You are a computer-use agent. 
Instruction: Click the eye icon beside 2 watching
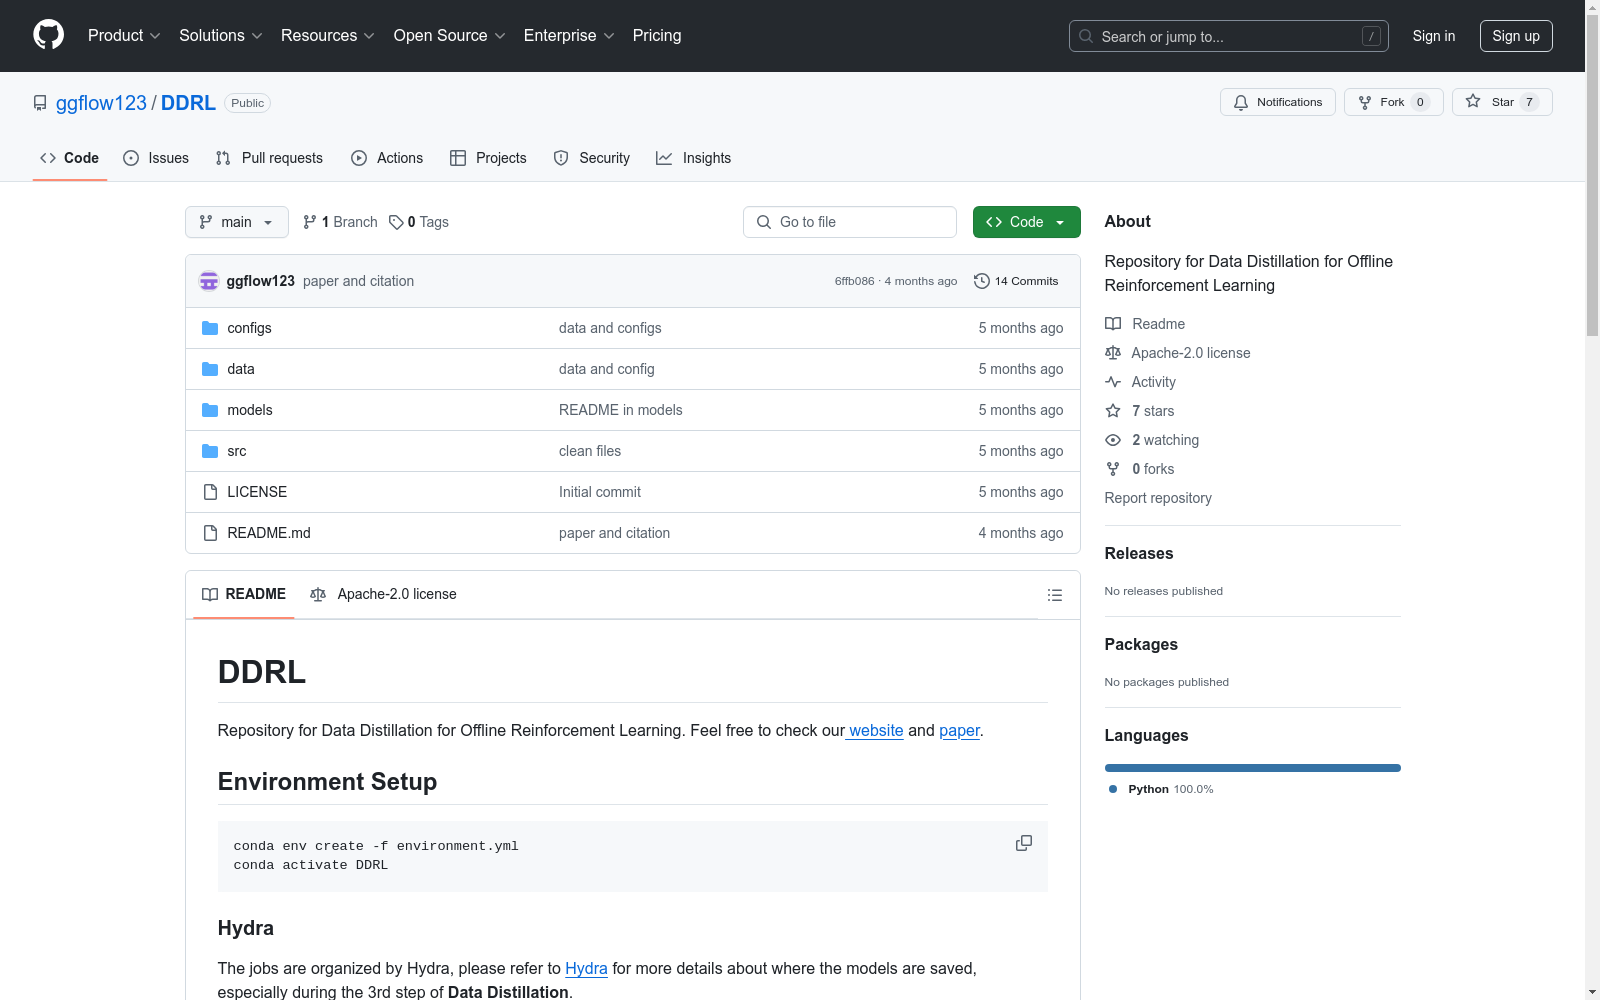(1113, 440)
